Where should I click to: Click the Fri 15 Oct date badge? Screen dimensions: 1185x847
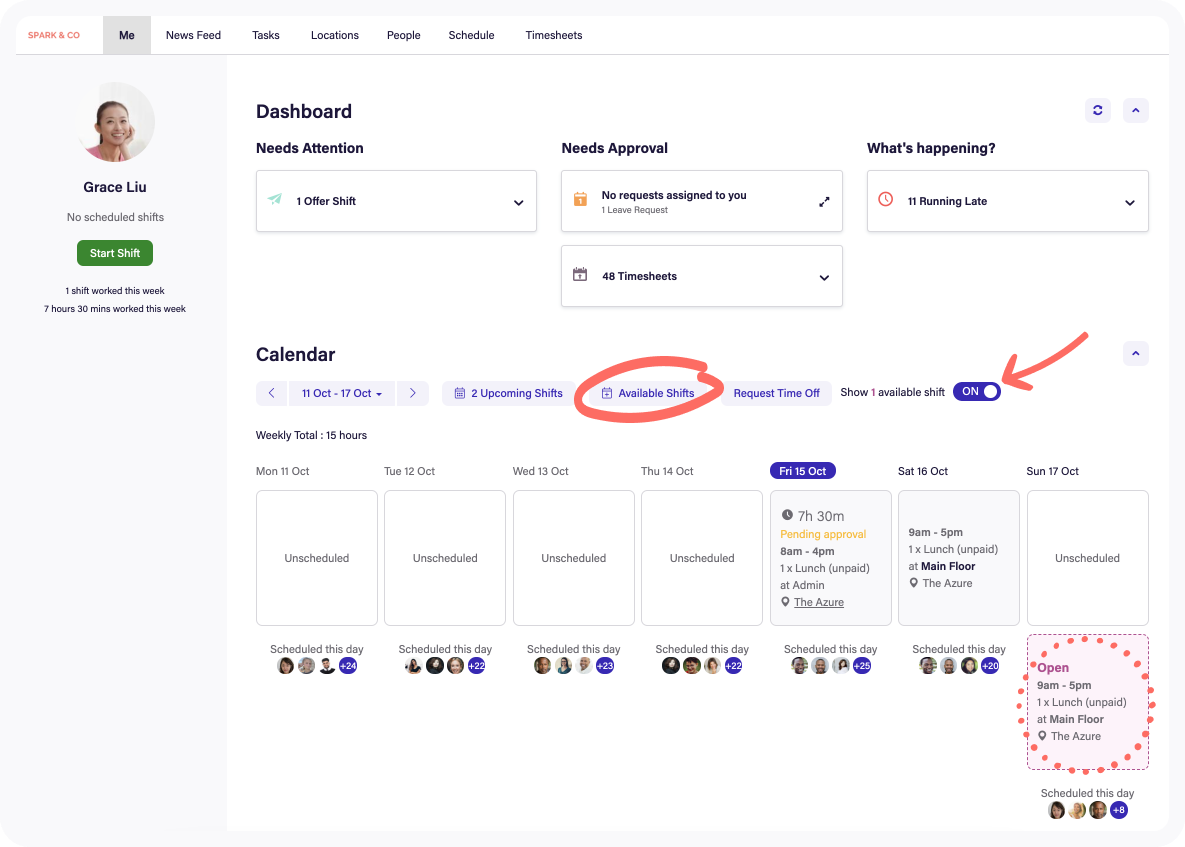pyautogui.click(x=803, y=471)
